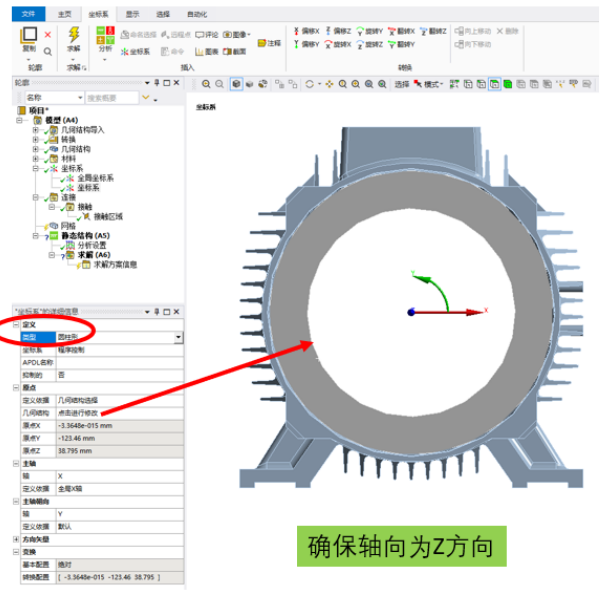Click 旋转X transform button

point(338,44)
